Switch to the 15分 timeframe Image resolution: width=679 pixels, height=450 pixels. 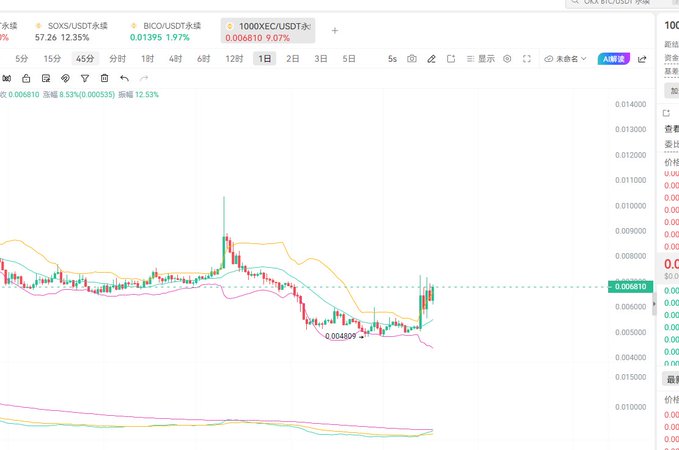[x=52, y=59]
